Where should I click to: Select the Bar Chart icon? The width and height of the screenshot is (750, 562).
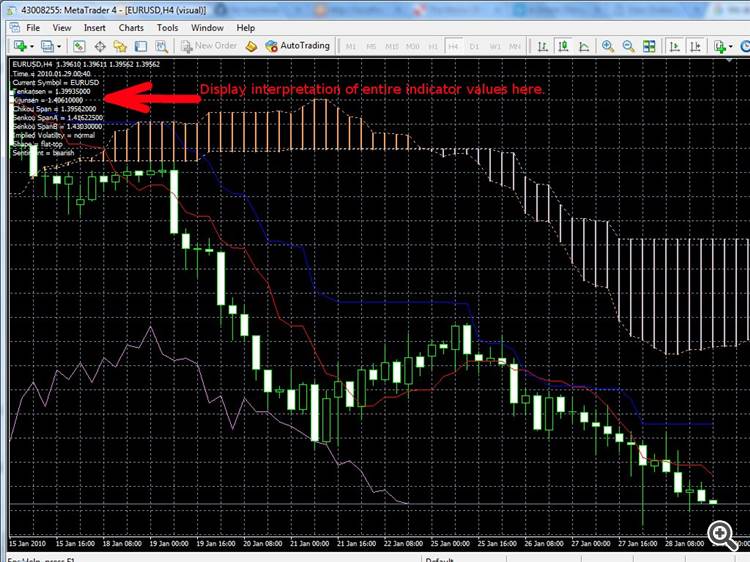point(542,46)
